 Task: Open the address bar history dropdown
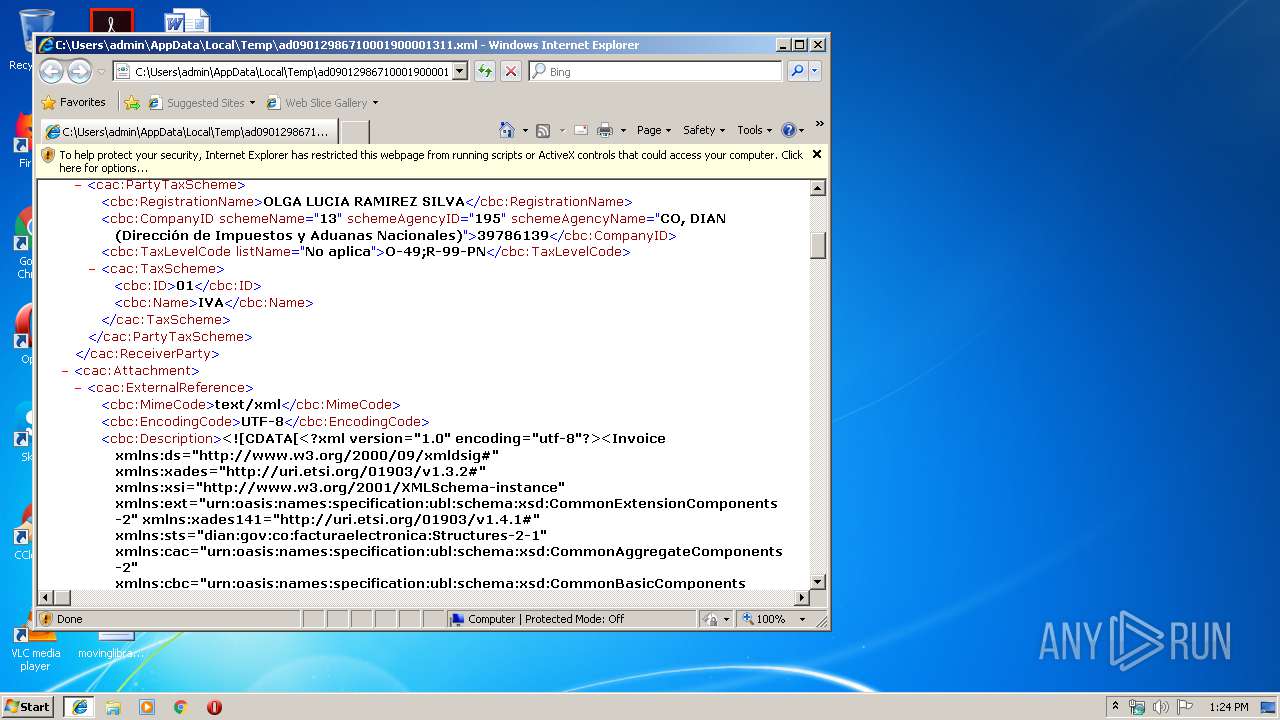[460, 71]
